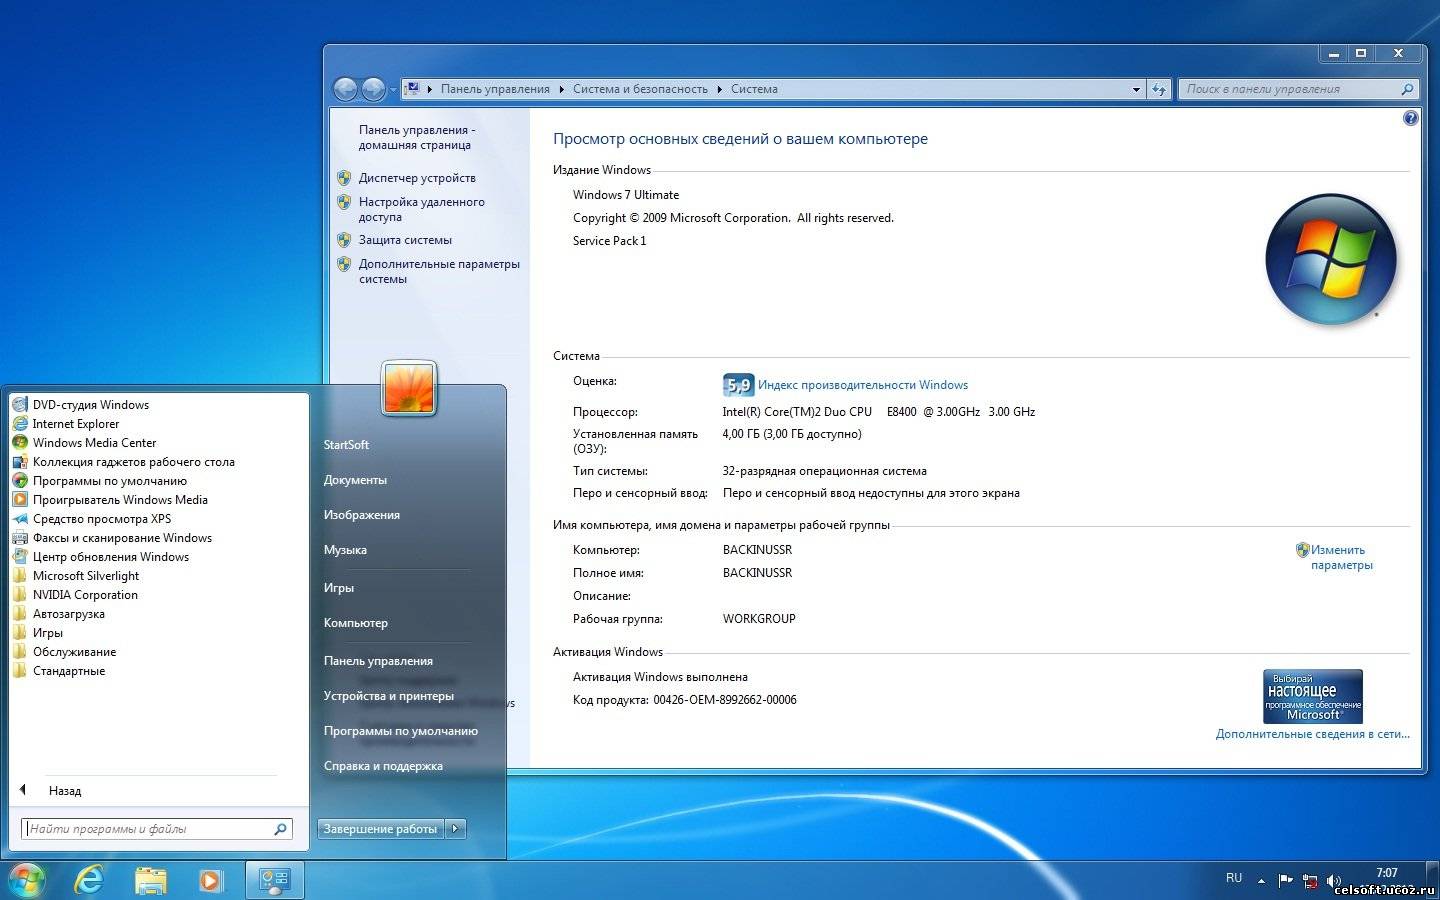This screenshot has height=900, width=1440.
Task: Open Защита системы link
Action: point(405,240)
